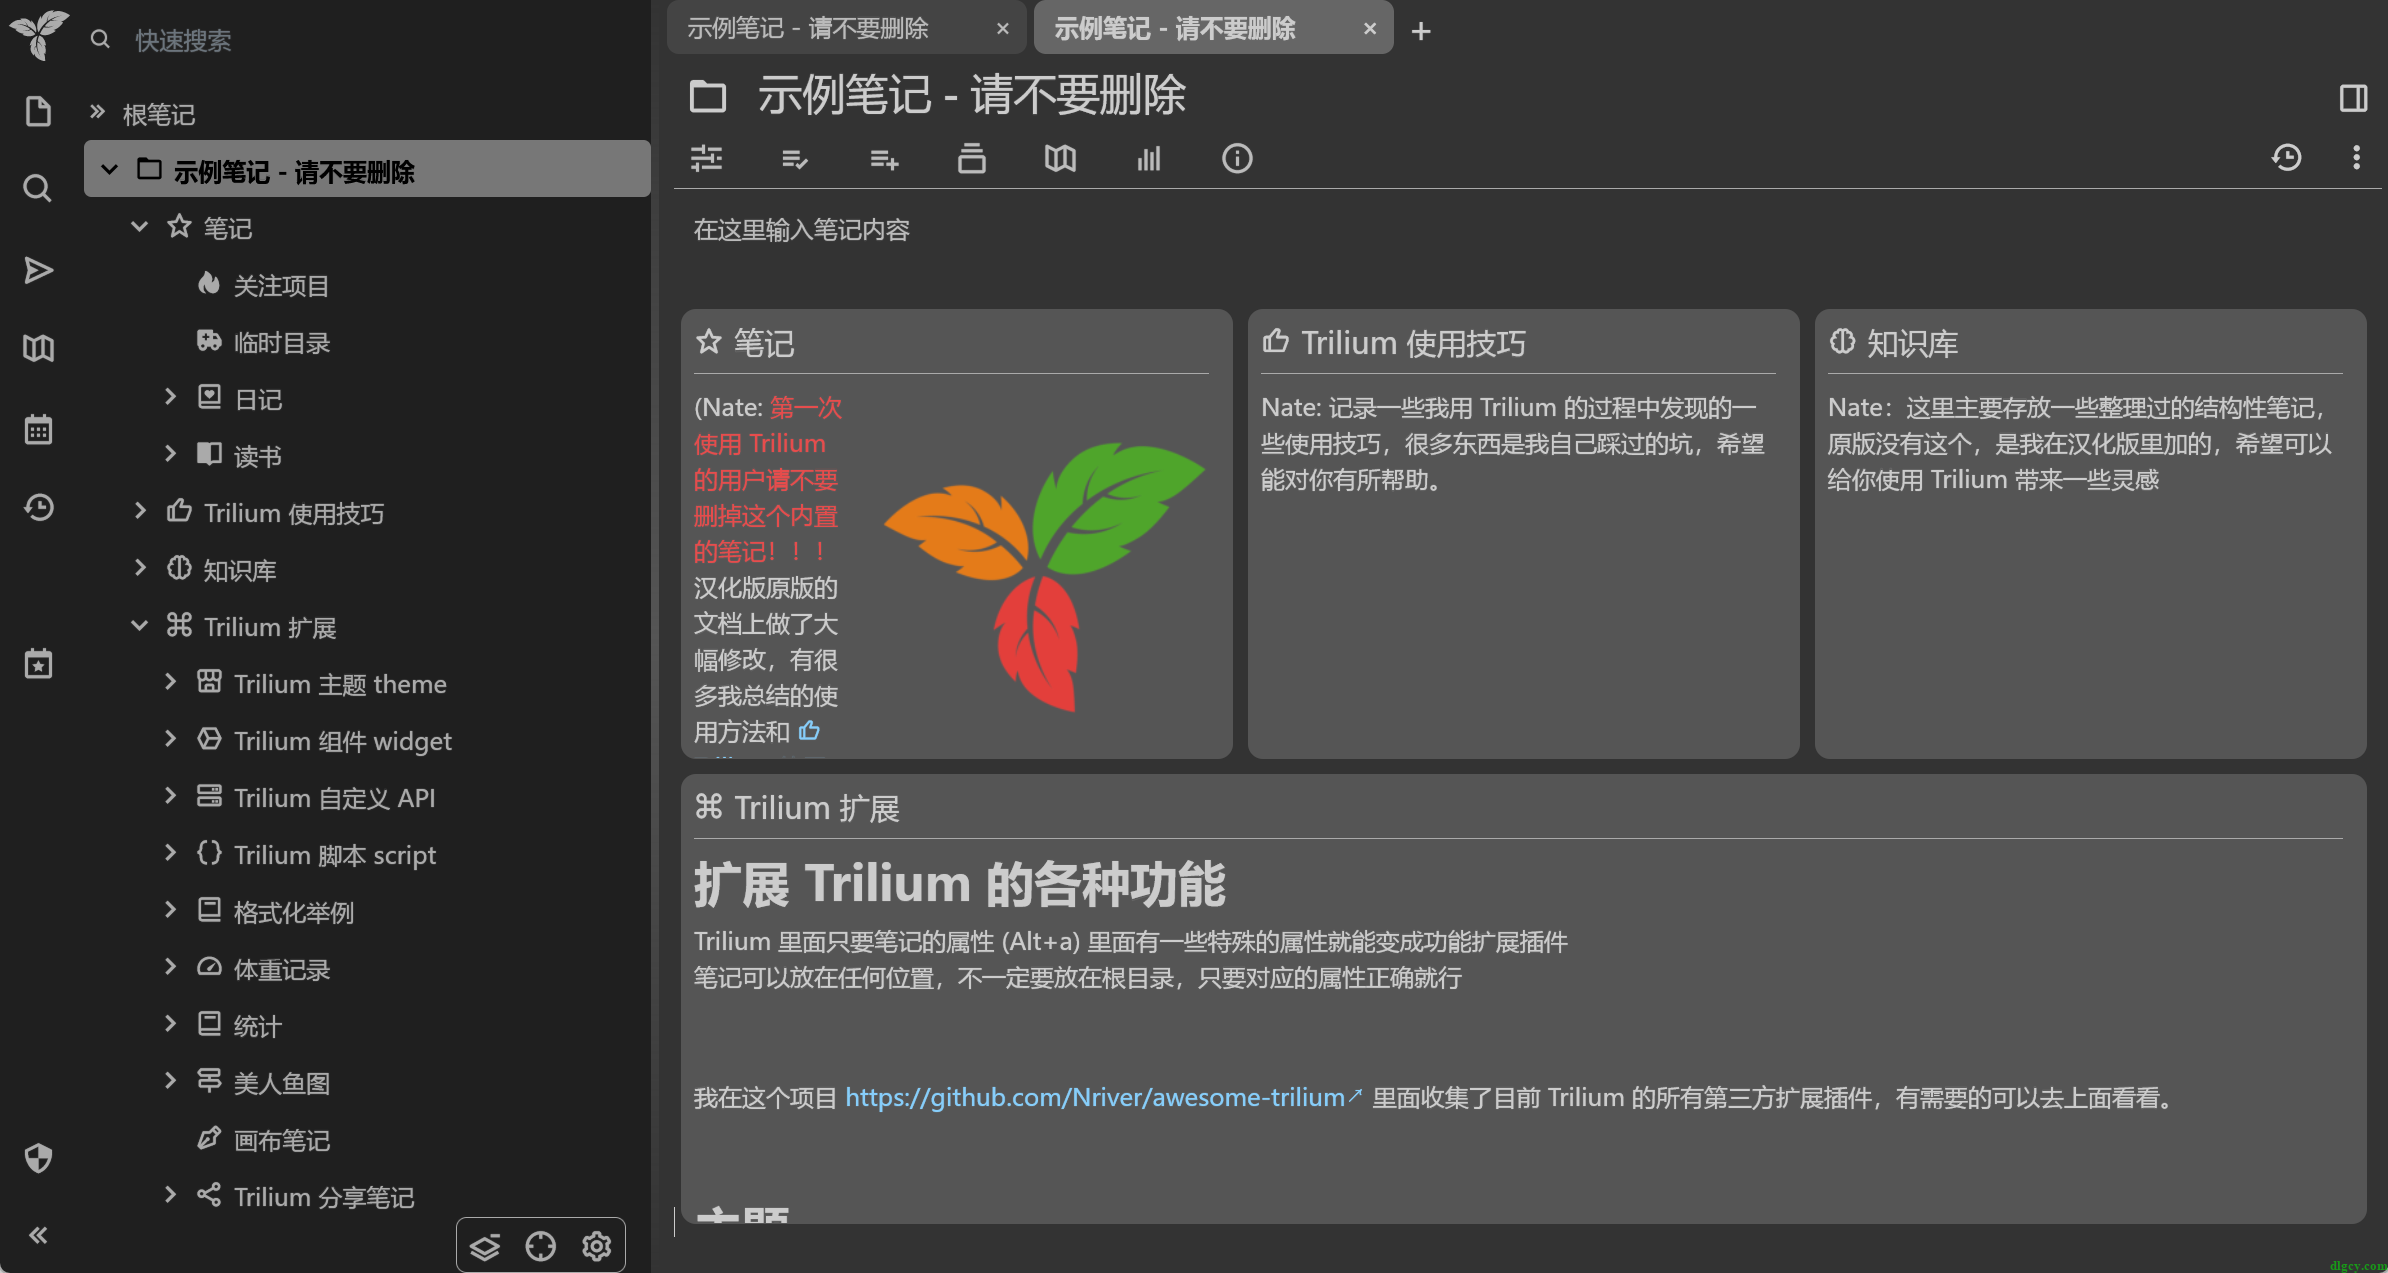The height and width of the screenshot is (1273, 2388).
Task: Open recent changes clock icon in launcher
Action: pyautogui.click(x=38, y=508)
